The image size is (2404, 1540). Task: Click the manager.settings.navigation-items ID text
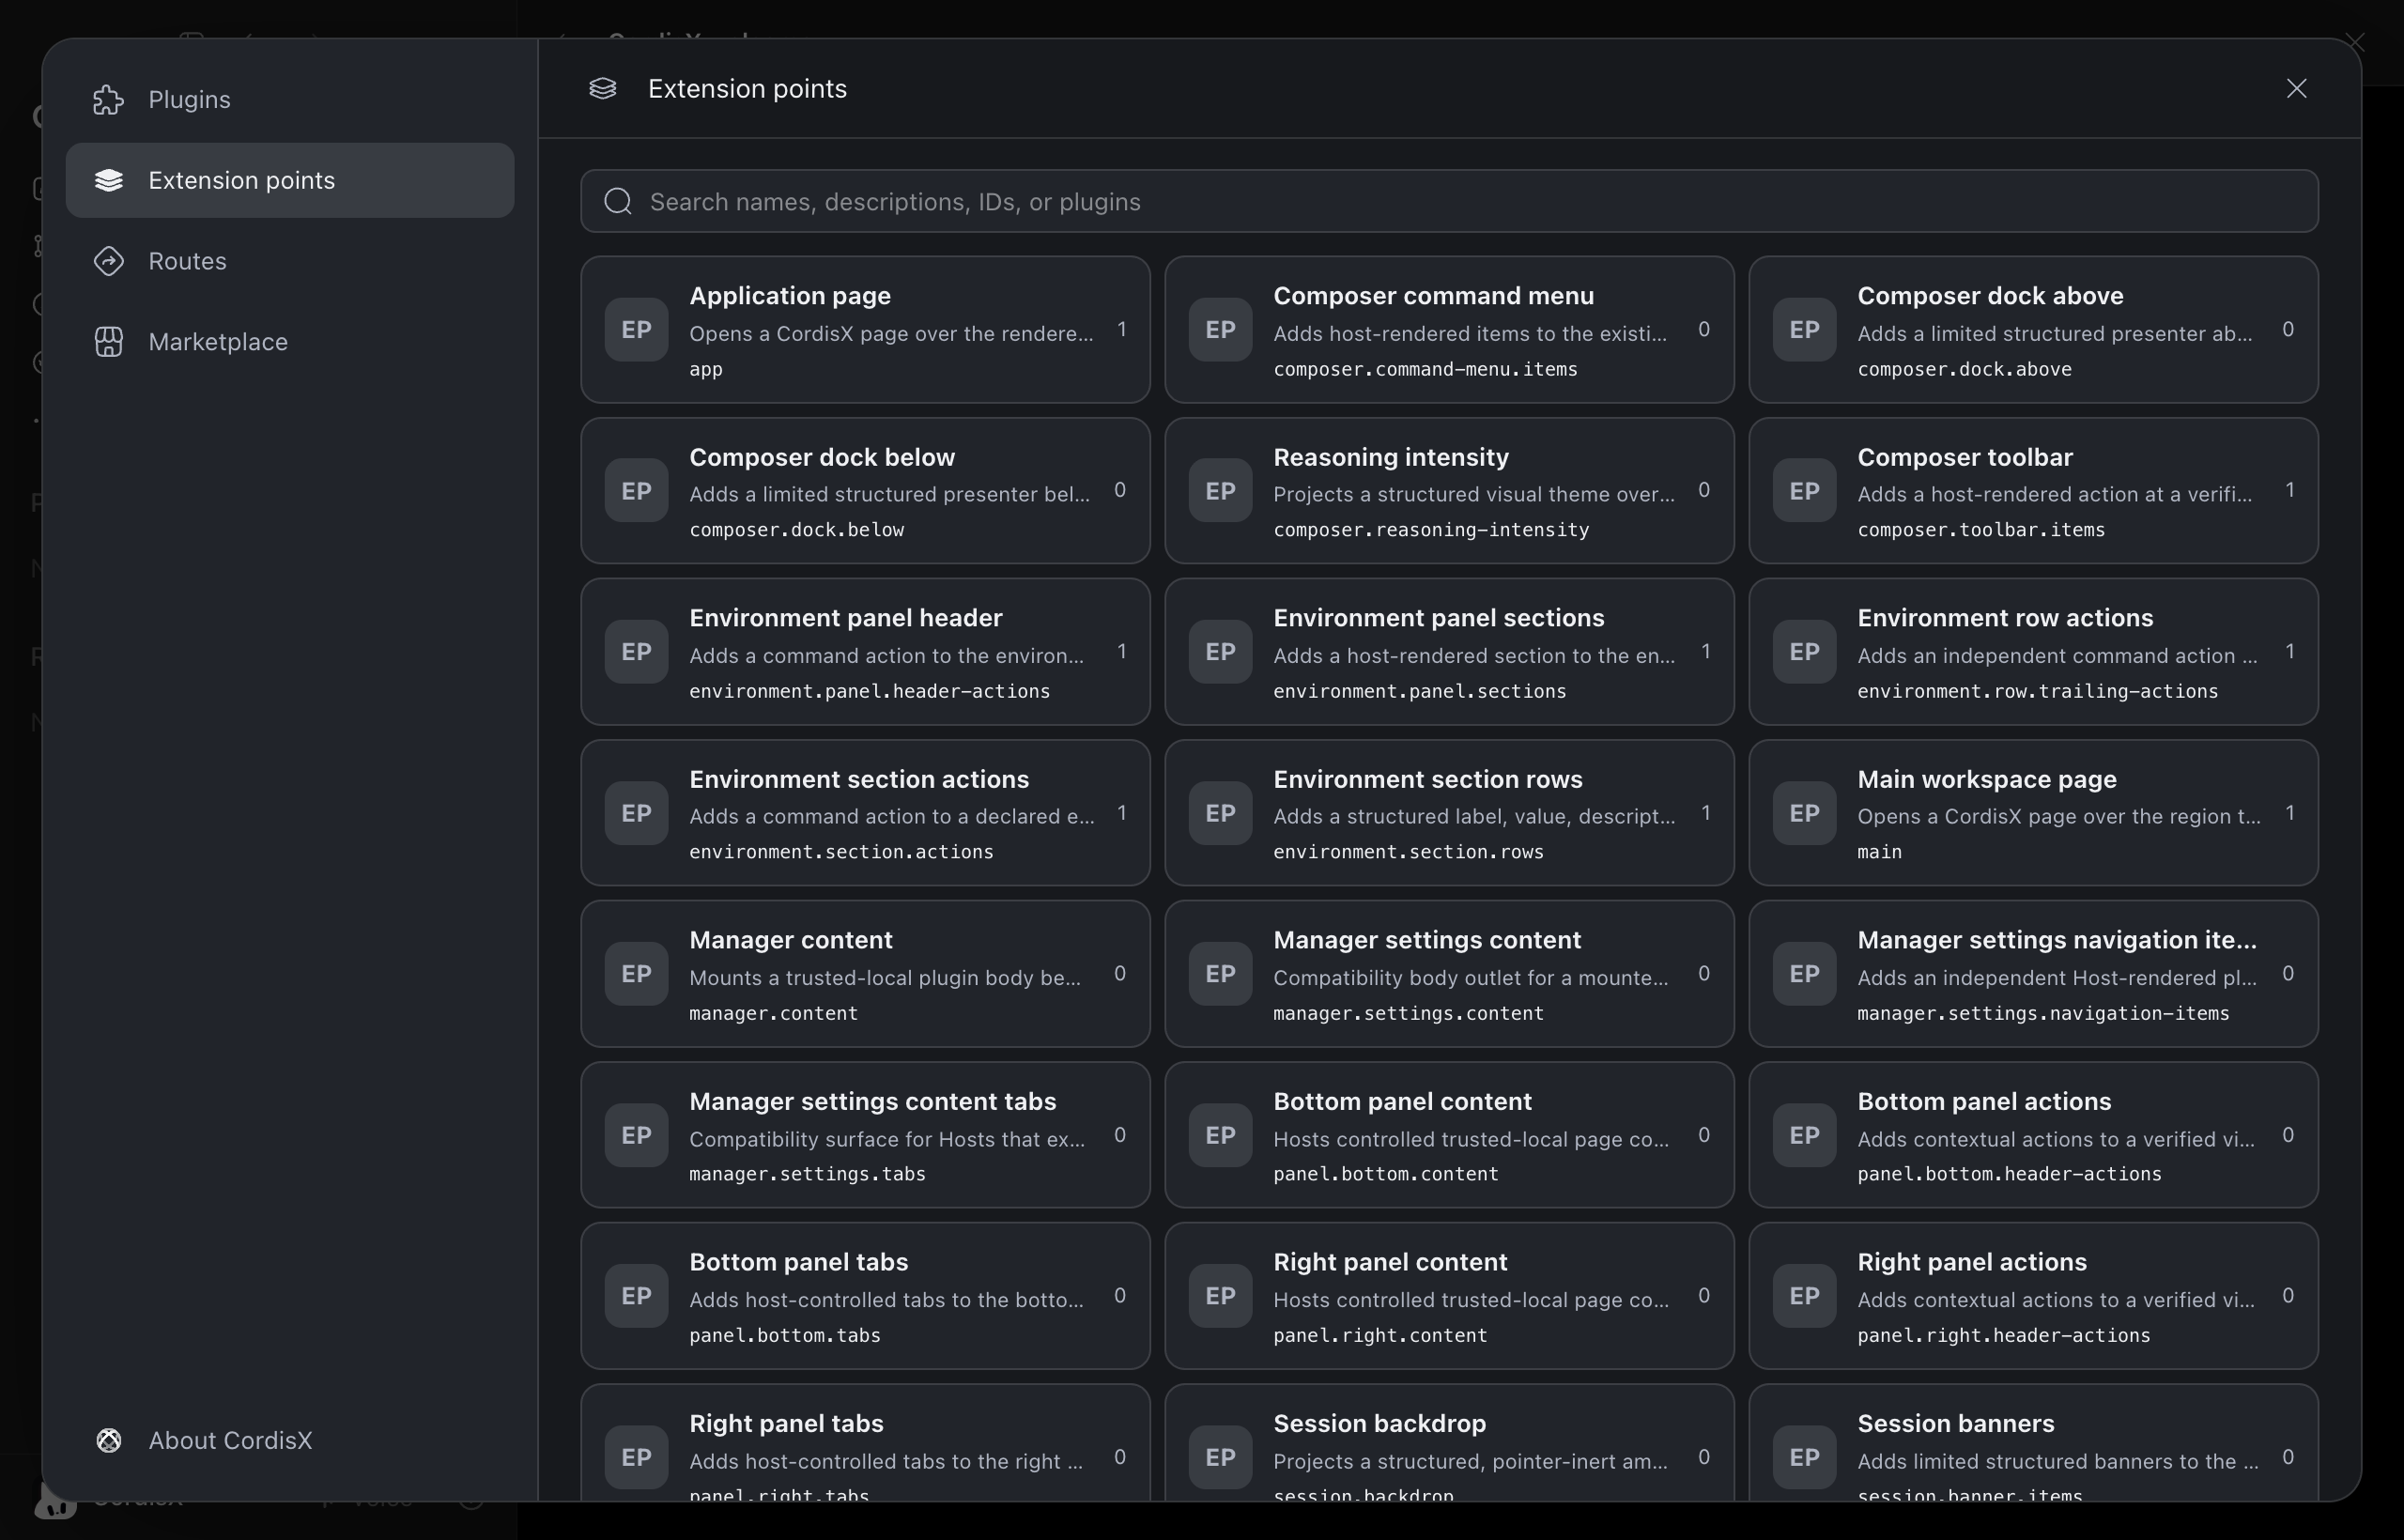[2043, 1013]
